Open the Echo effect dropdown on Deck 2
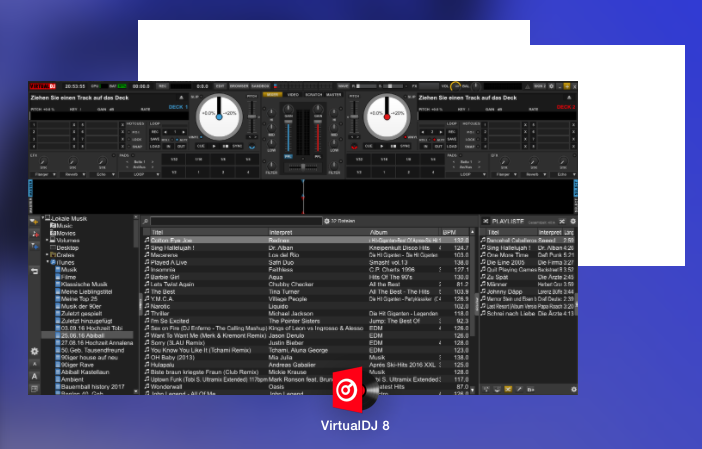 tap(563, 175)
